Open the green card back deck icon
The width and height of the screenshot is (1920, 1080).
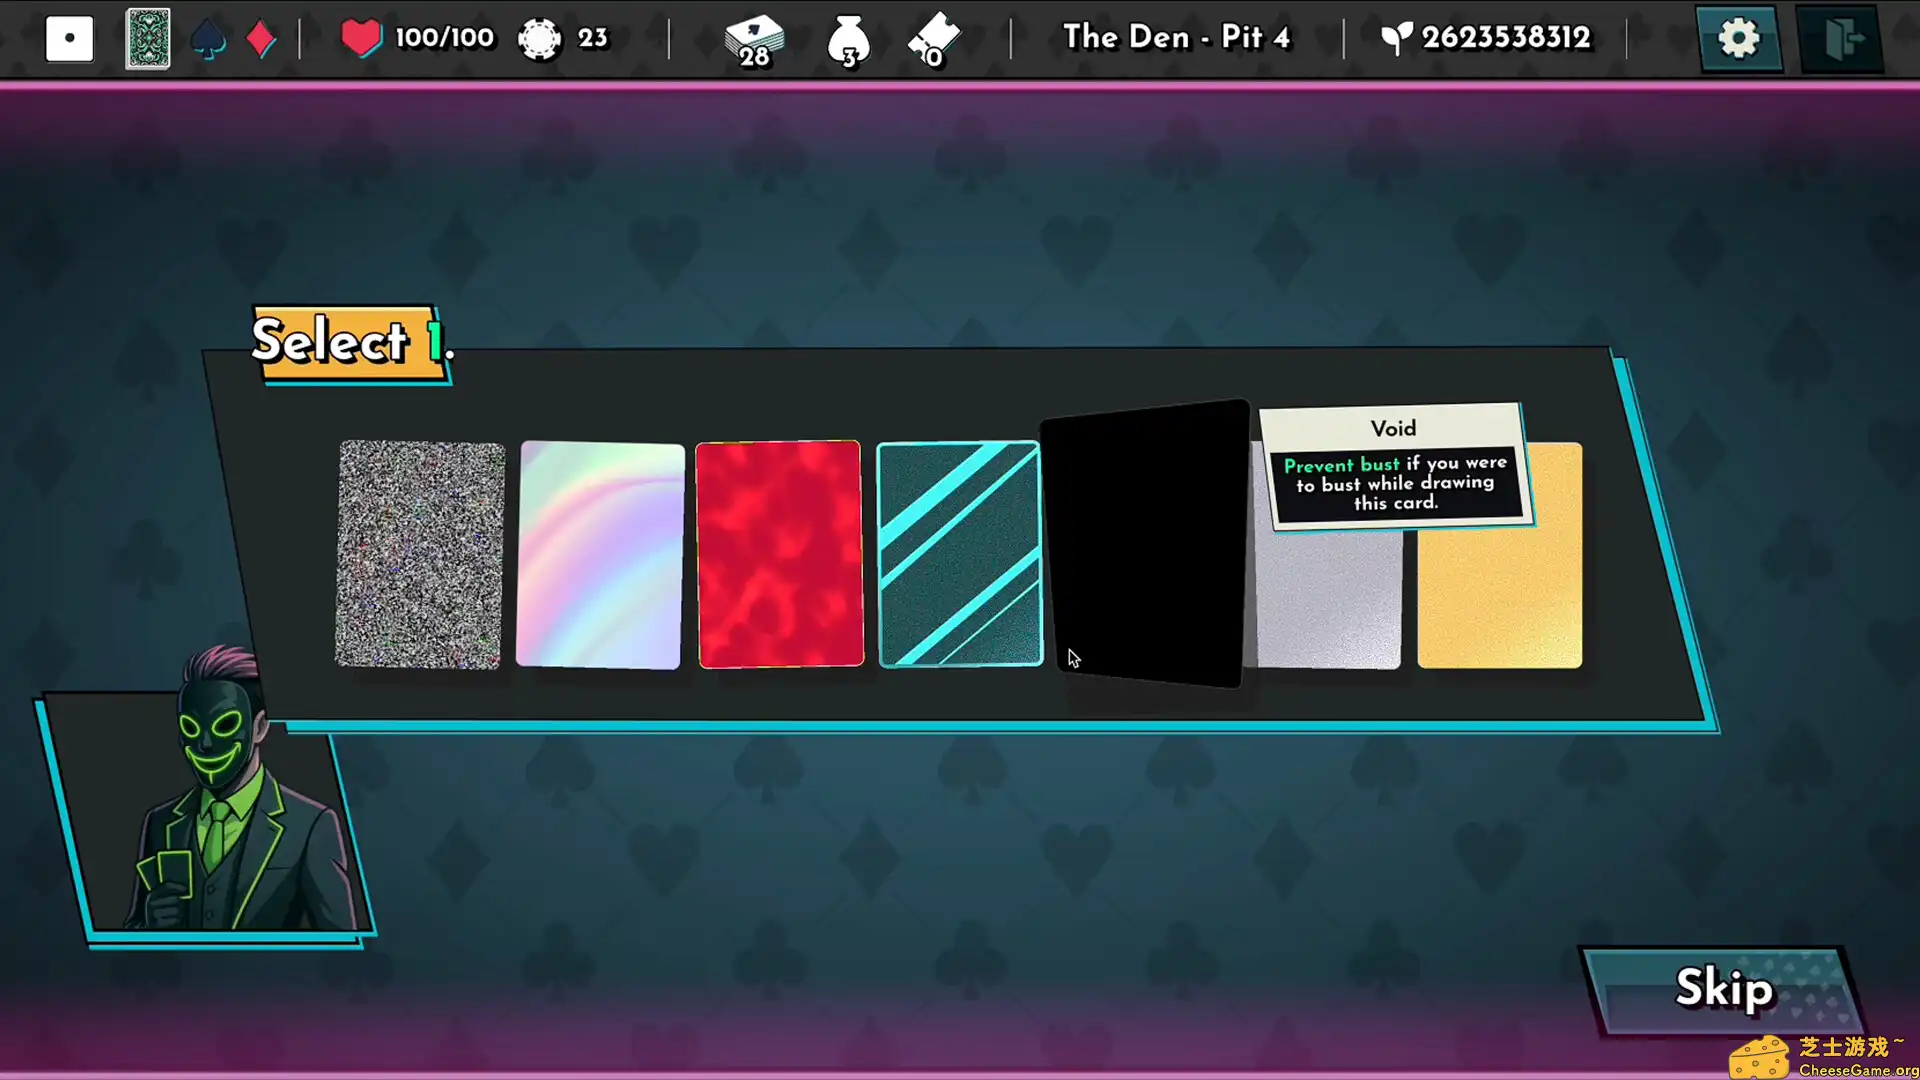coord(147,39)
